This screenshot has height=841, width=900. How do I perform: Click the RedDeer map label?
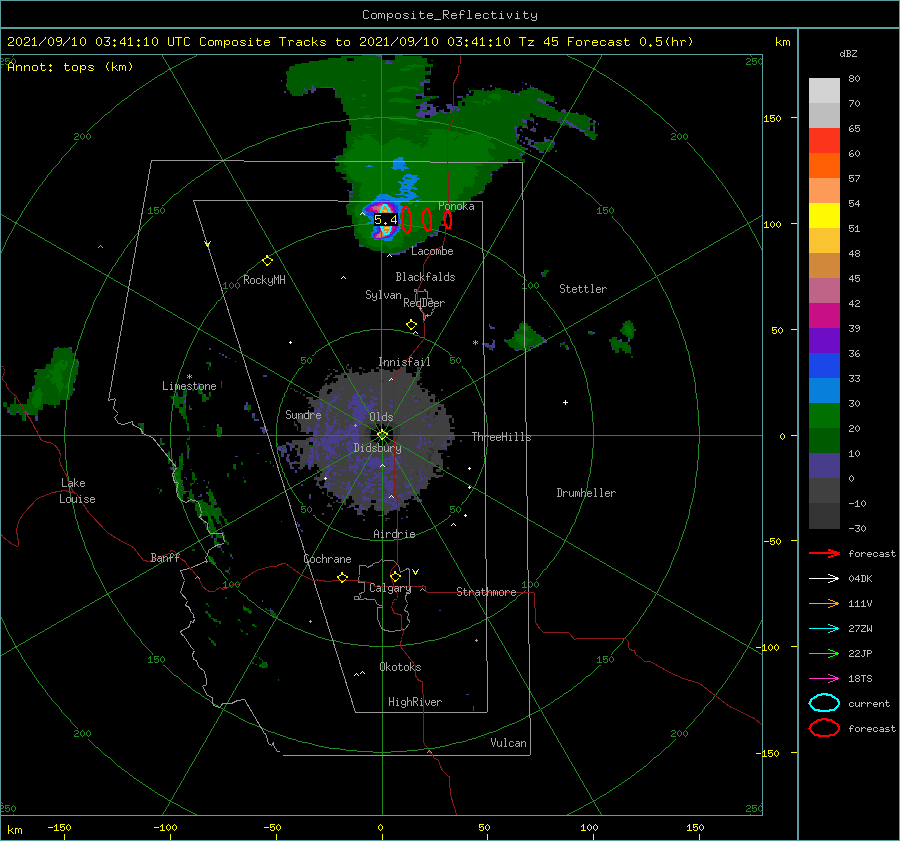coord(424,303)
